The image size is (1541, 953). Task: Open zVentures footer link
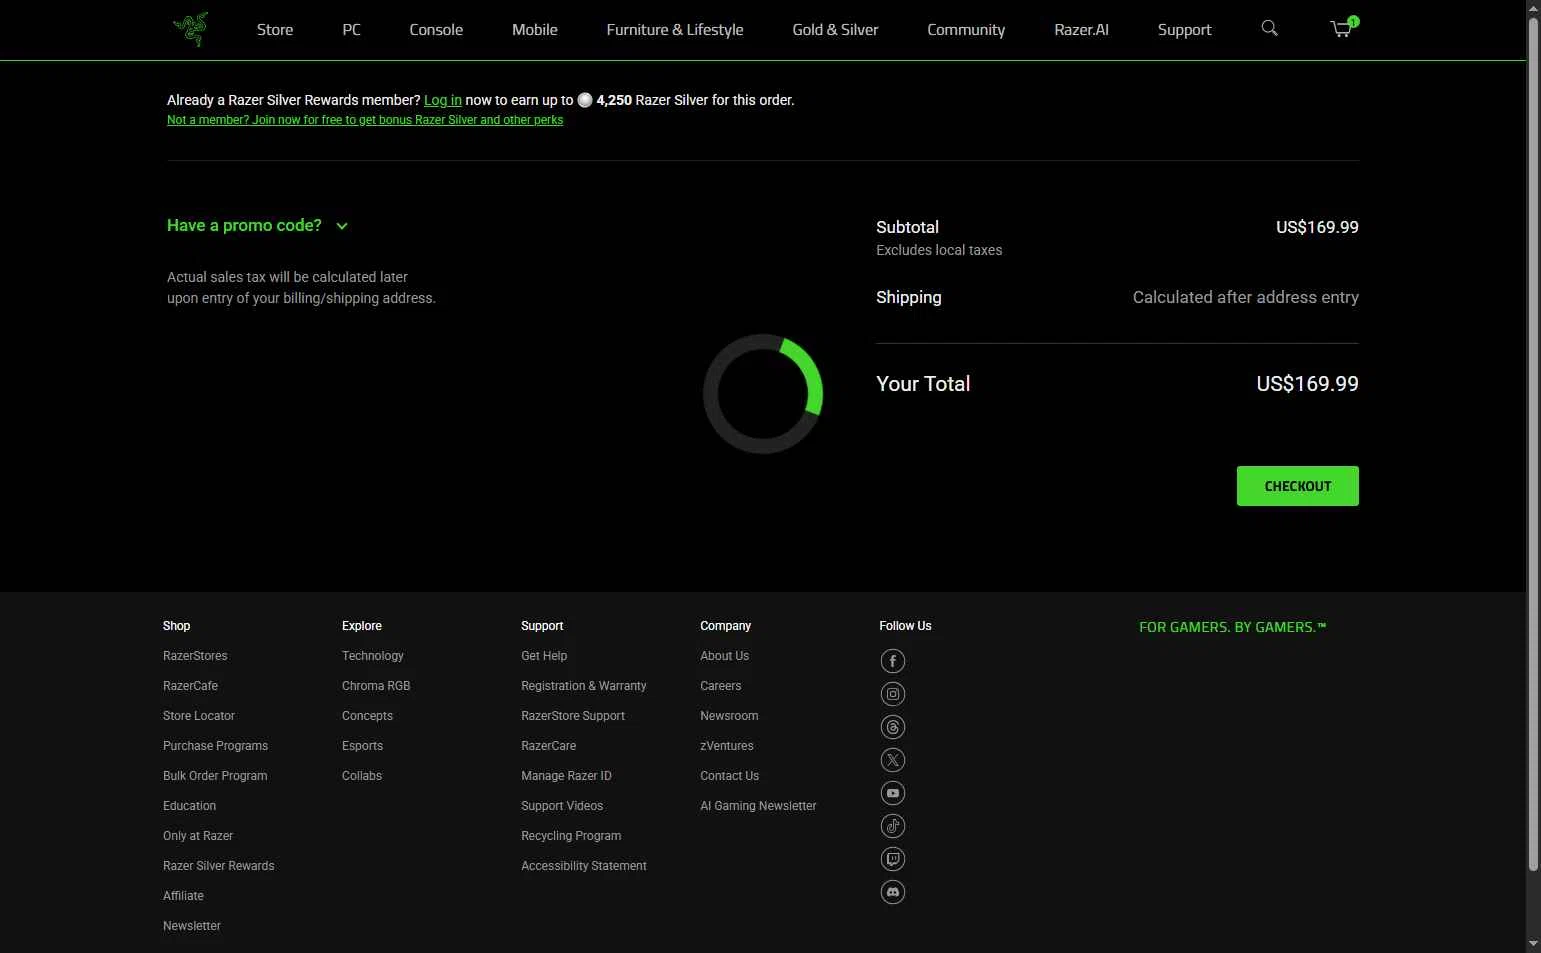click(727, 746)
